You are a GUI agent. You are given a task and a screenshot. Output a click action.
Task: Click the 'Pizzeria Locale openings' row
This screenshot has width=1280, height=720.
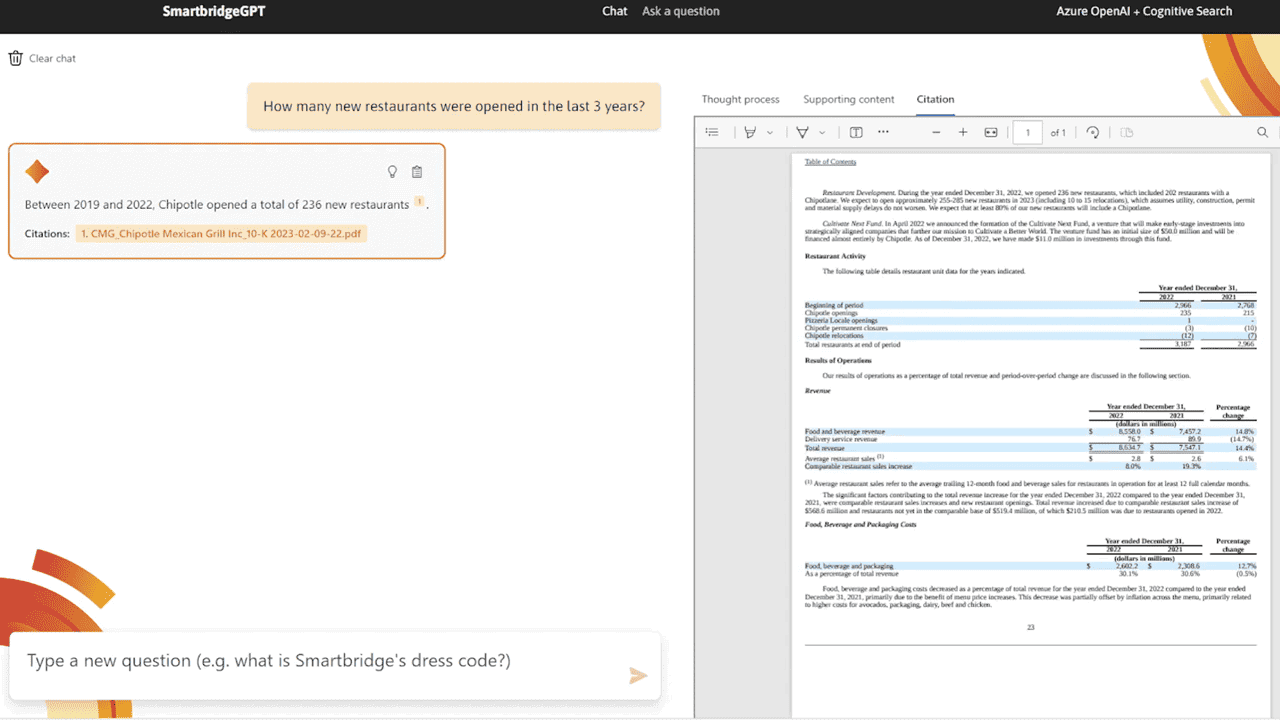pyautogui.click(x=1030, y=320)
